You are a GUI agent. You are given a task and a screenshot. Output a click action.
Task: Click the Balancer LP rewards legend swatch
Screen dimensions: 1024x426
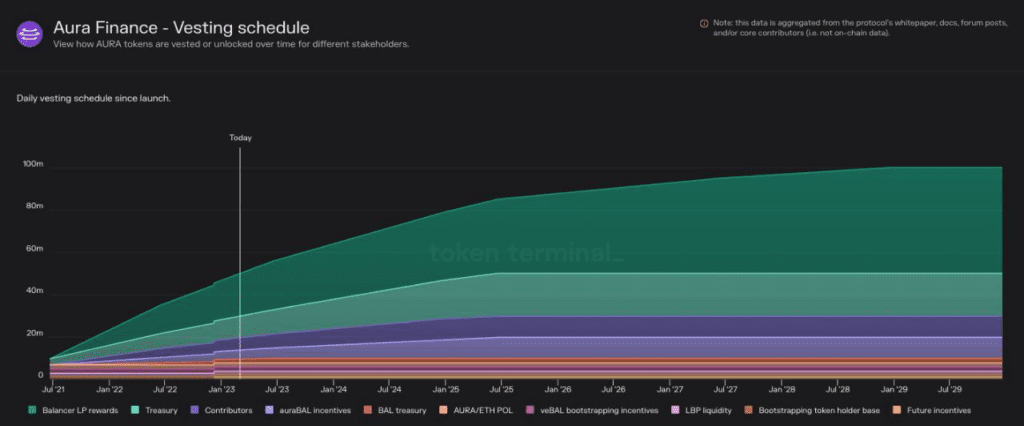[x=32, y=410]
